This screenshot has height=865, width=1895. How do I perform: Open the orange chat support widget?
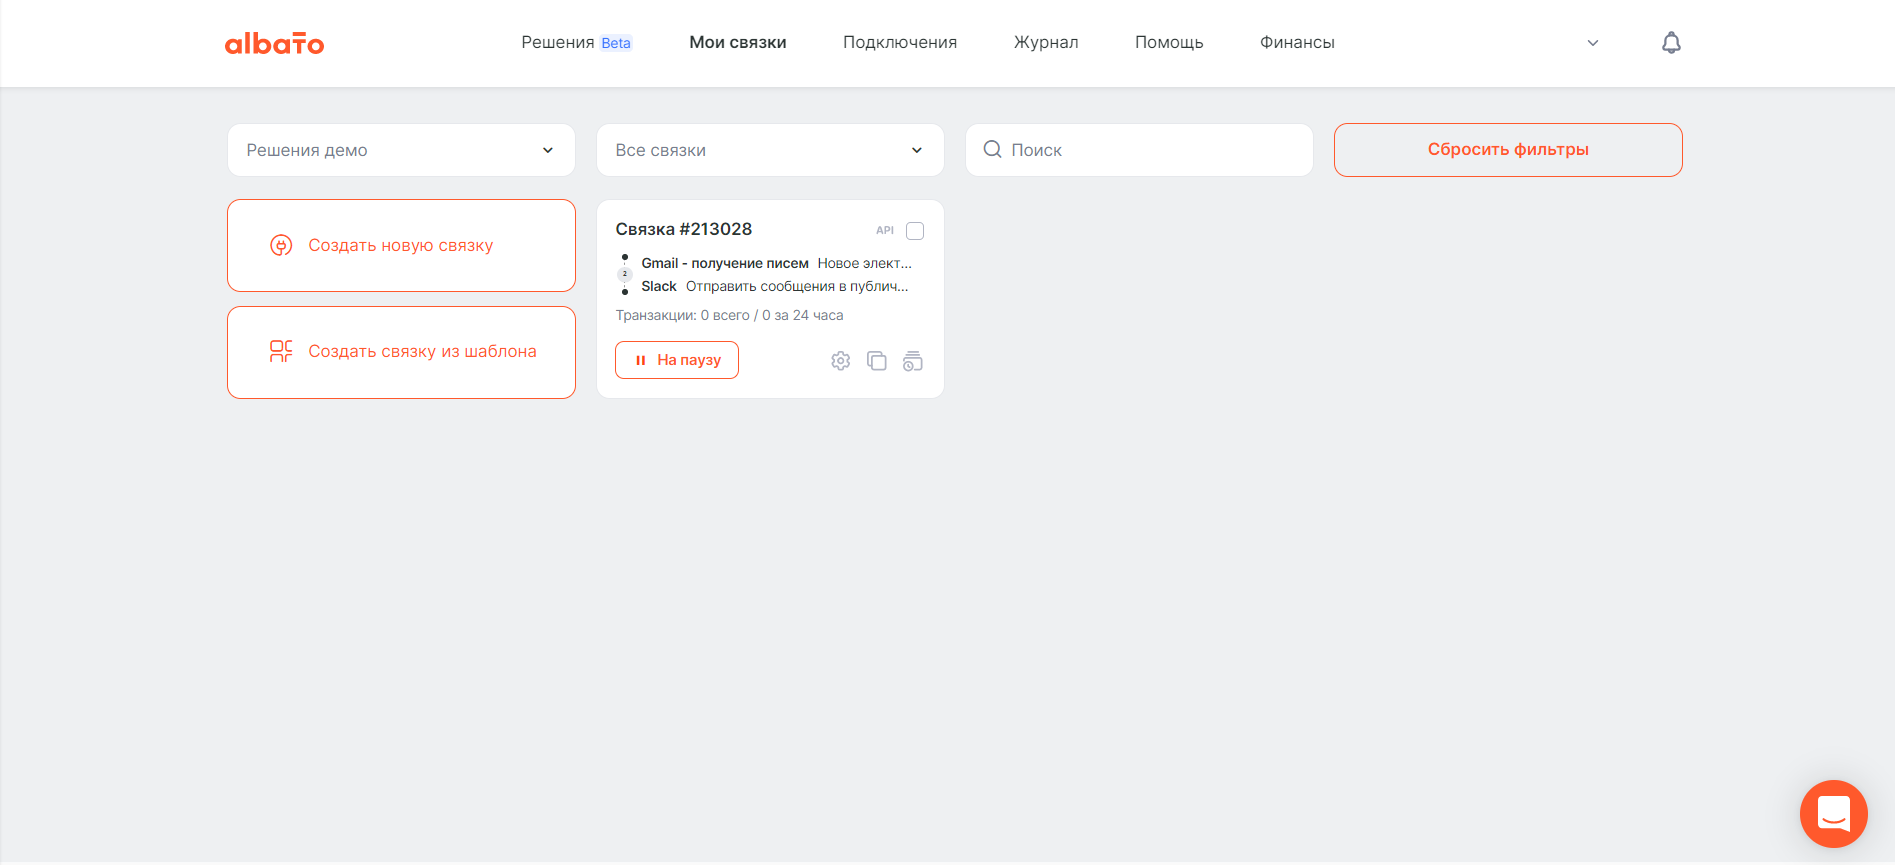coord(1833,814)
